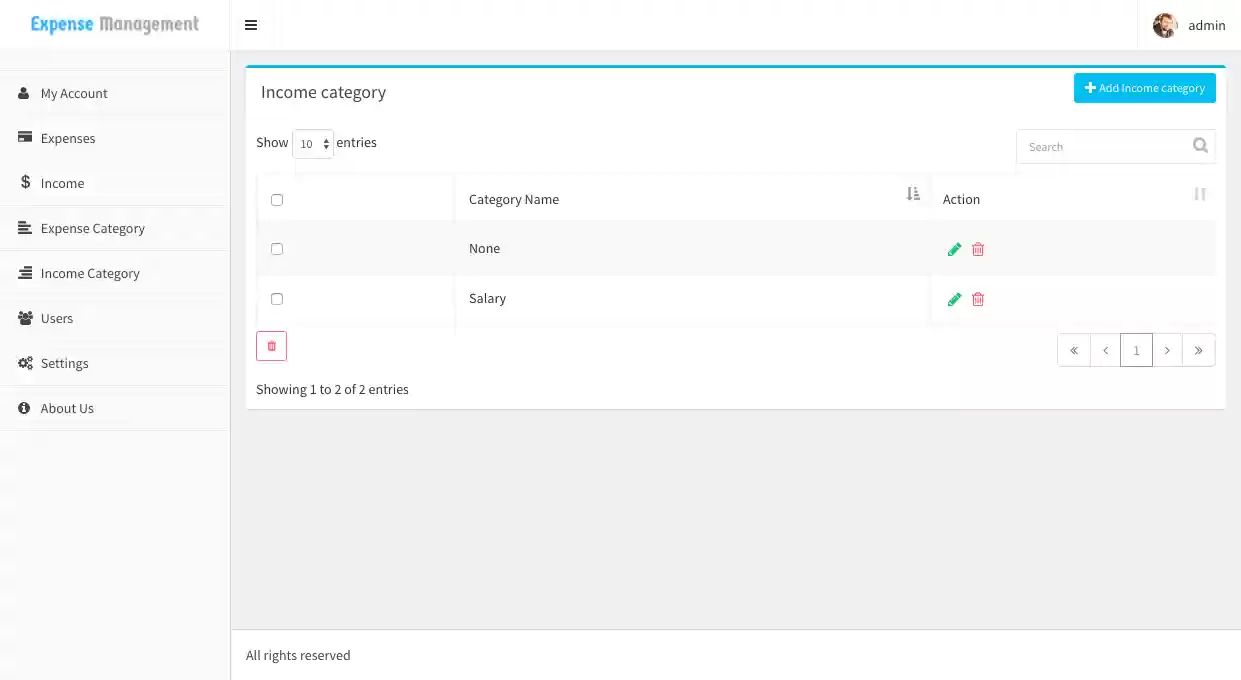Edit the Salary category with the pencil icon
Screen dimensions: 1241x680
tap(954, 299)
